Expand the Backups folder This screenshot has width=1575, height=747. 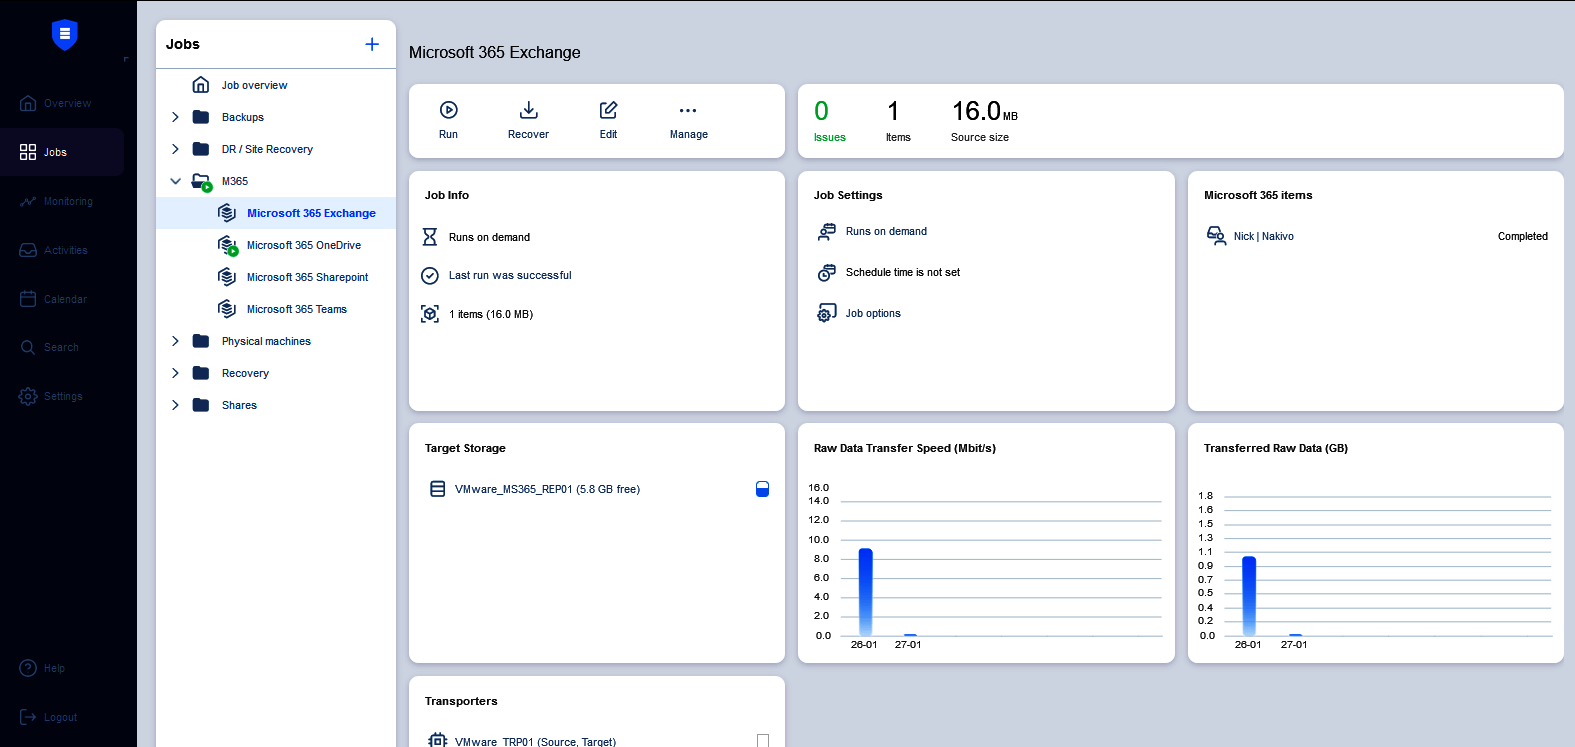point(176,117)
